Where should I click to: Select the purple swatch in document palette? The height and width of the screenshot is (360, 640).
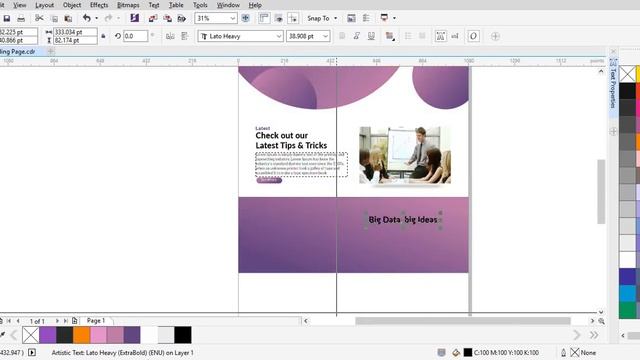48,335
